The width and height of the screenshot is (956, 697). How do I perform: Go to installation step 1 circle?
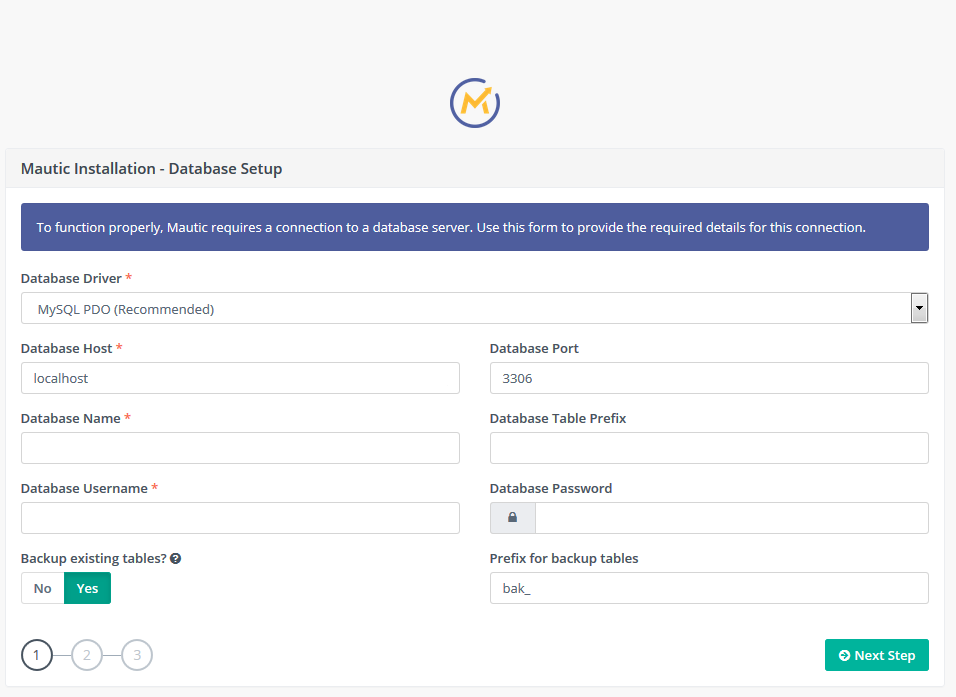[x=37, y=656]
